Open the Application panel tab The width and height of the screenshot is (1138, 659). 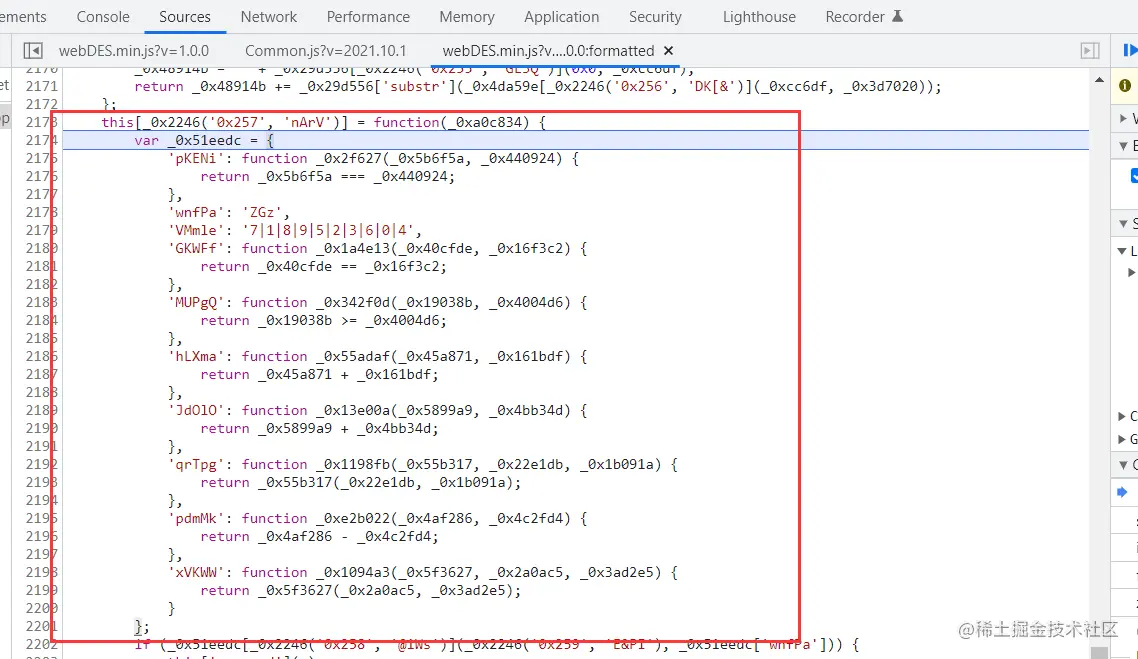point(562,17)
